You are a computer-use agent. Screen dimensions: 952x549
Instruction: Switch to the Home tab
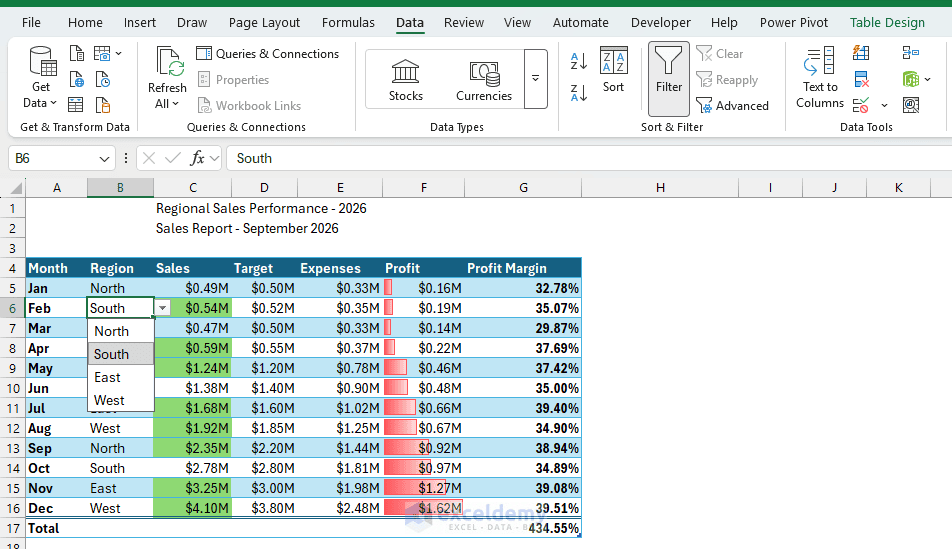pos(85,22)
